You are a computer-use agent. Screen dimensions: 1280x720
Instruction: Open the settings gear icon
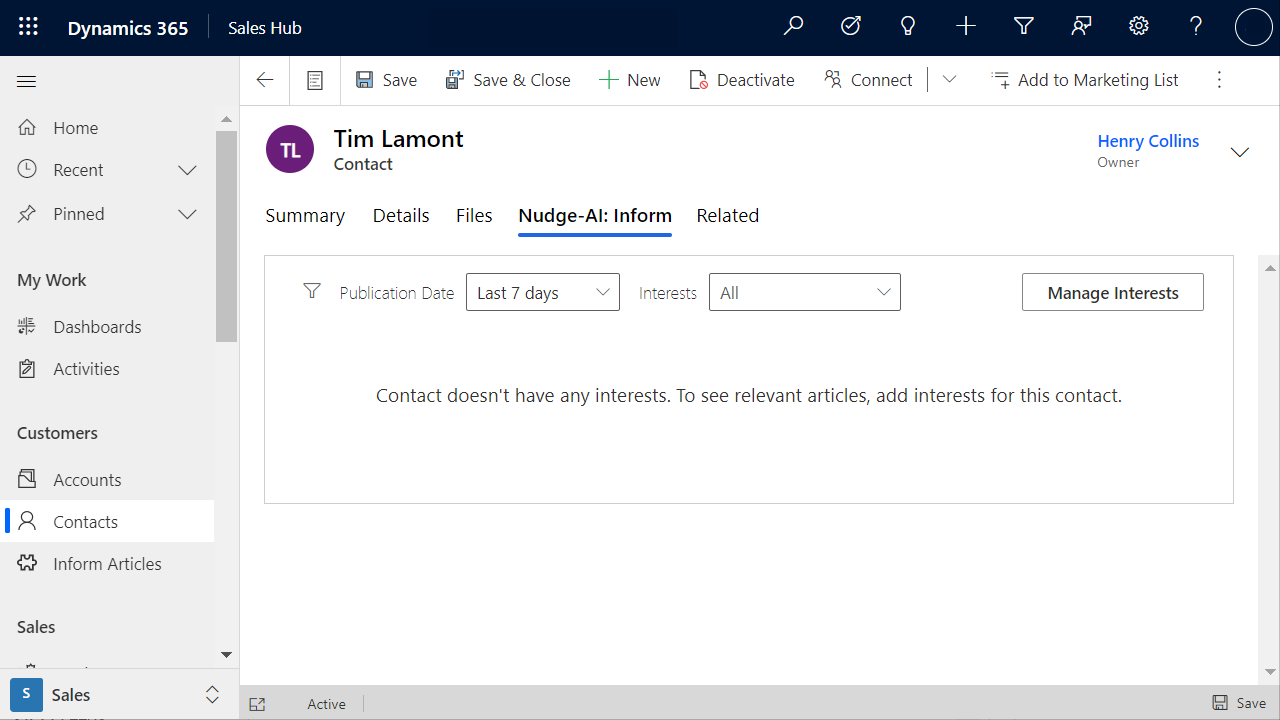[1139, 27]
